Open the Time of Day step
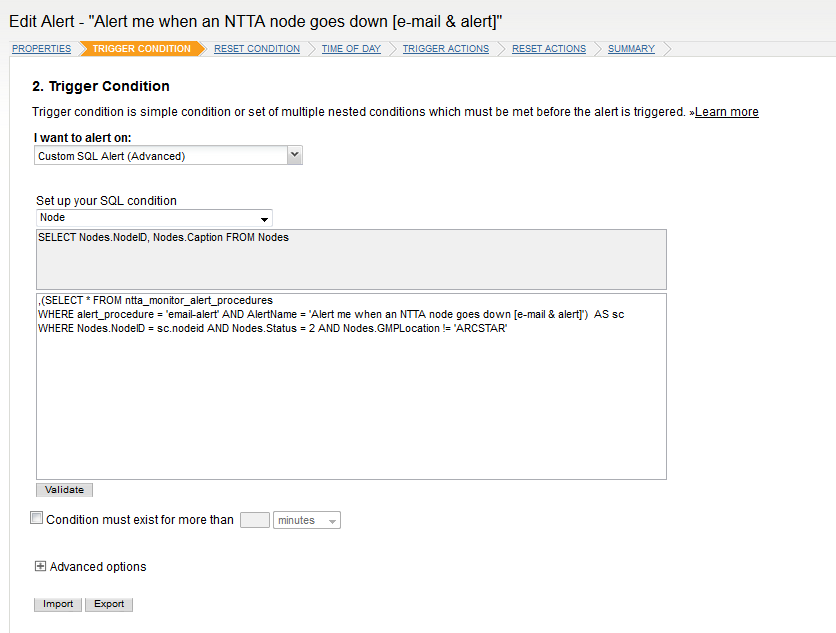 click(351, 49)
